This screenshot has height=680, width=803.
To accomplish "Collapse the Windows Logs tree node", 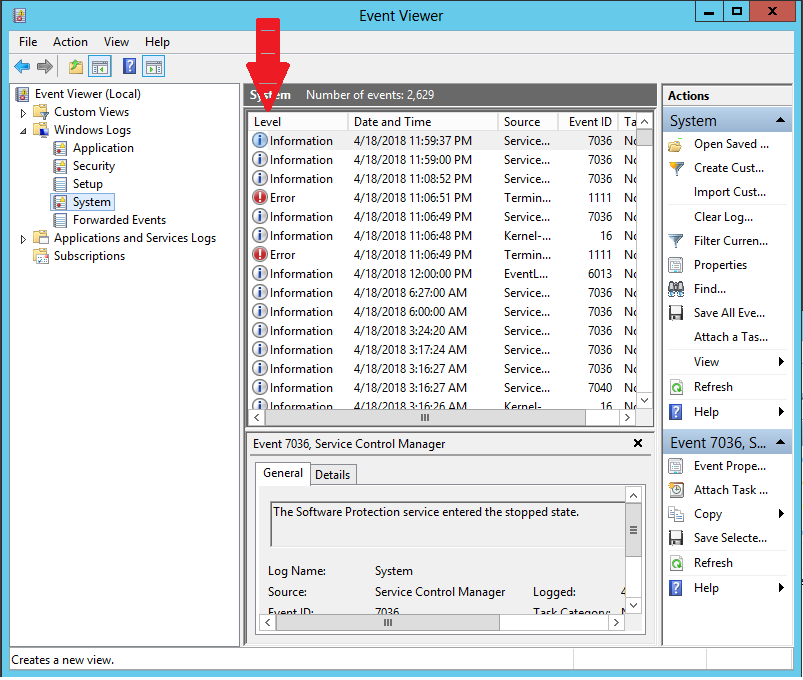I will tap(24, 130).
